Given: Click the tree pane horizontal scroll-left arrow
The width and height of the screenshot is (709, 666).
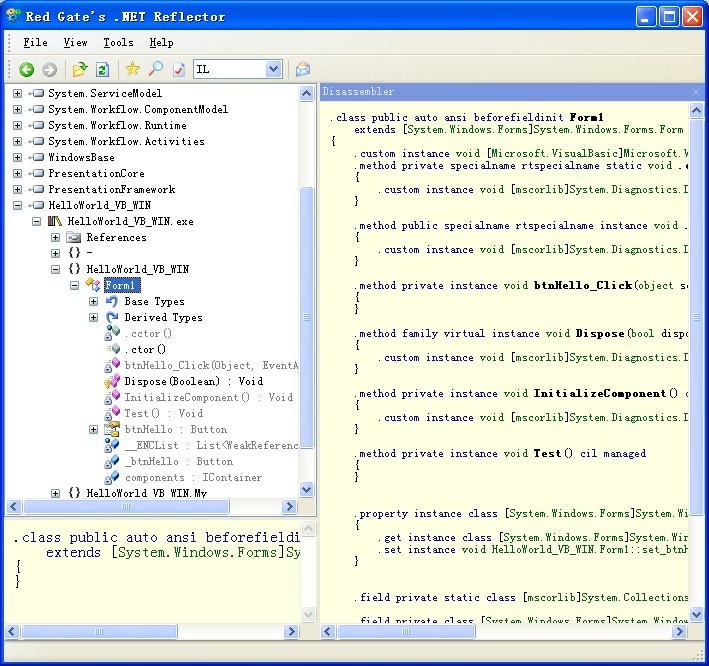Looking at the screenshot, I should [14, 506].
